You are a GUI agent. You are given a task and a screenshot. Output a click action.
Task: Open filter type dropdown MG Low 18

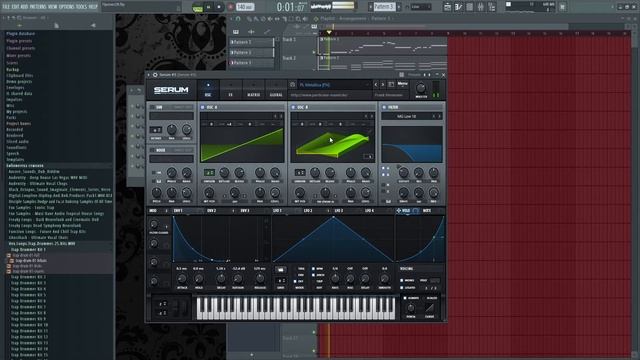pos(407,116)
